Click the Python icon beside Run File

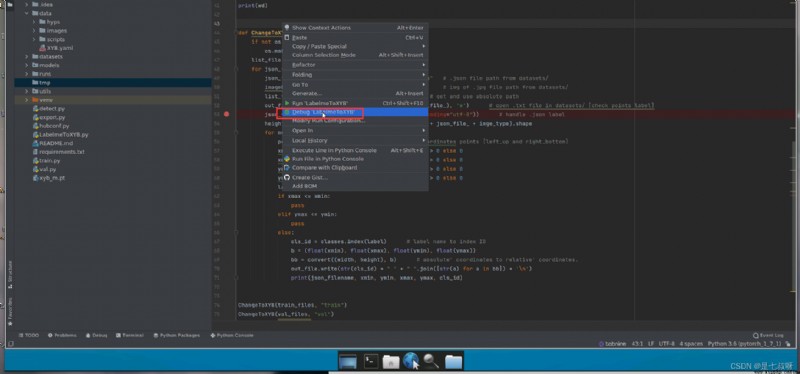[x=287, y=159]
